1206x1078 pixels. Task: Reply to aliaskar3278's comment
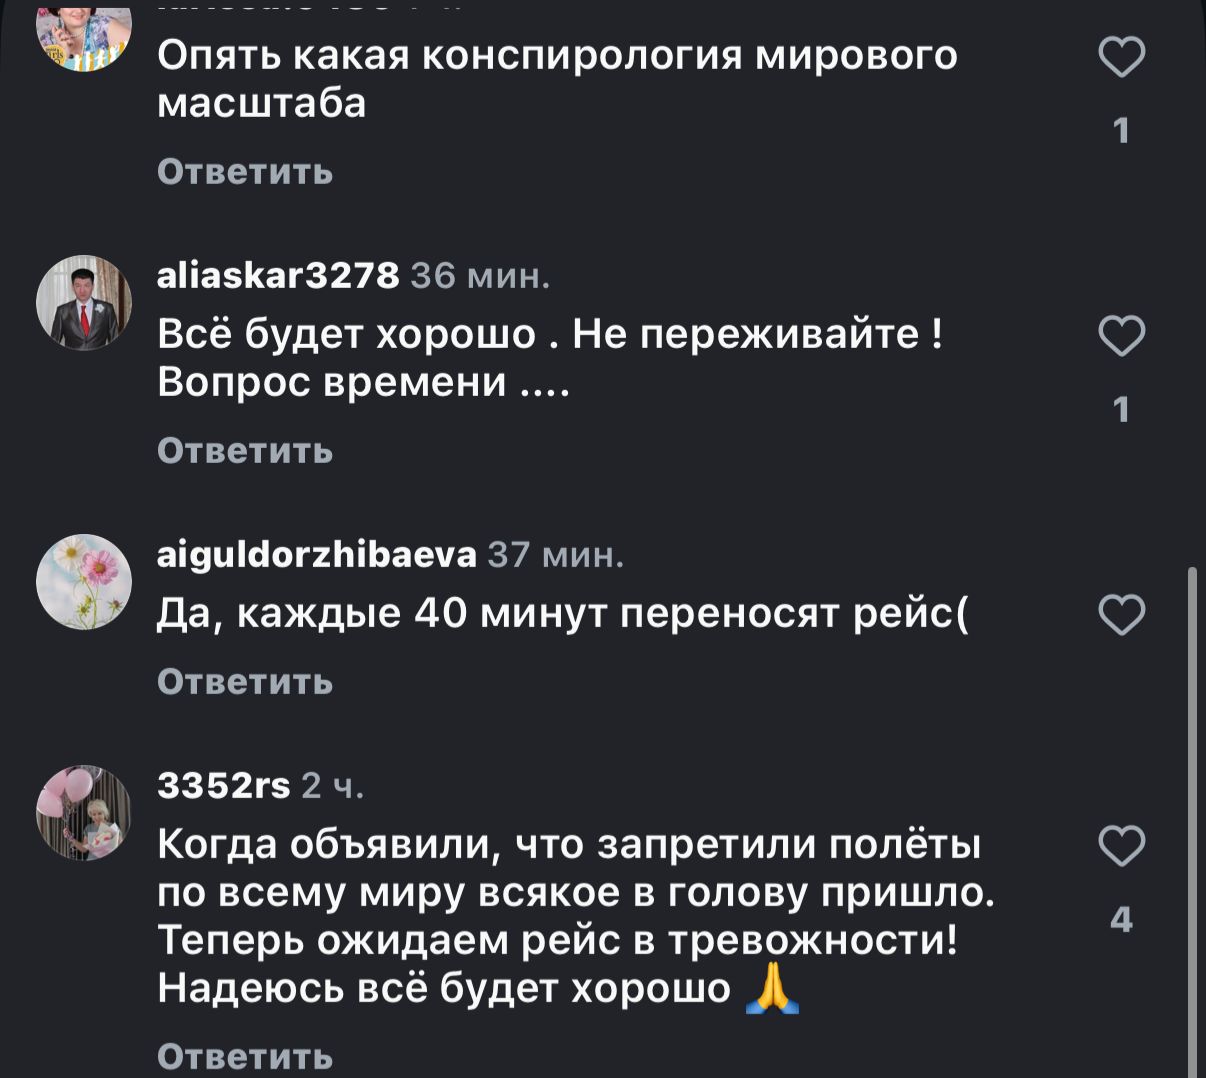245,451
